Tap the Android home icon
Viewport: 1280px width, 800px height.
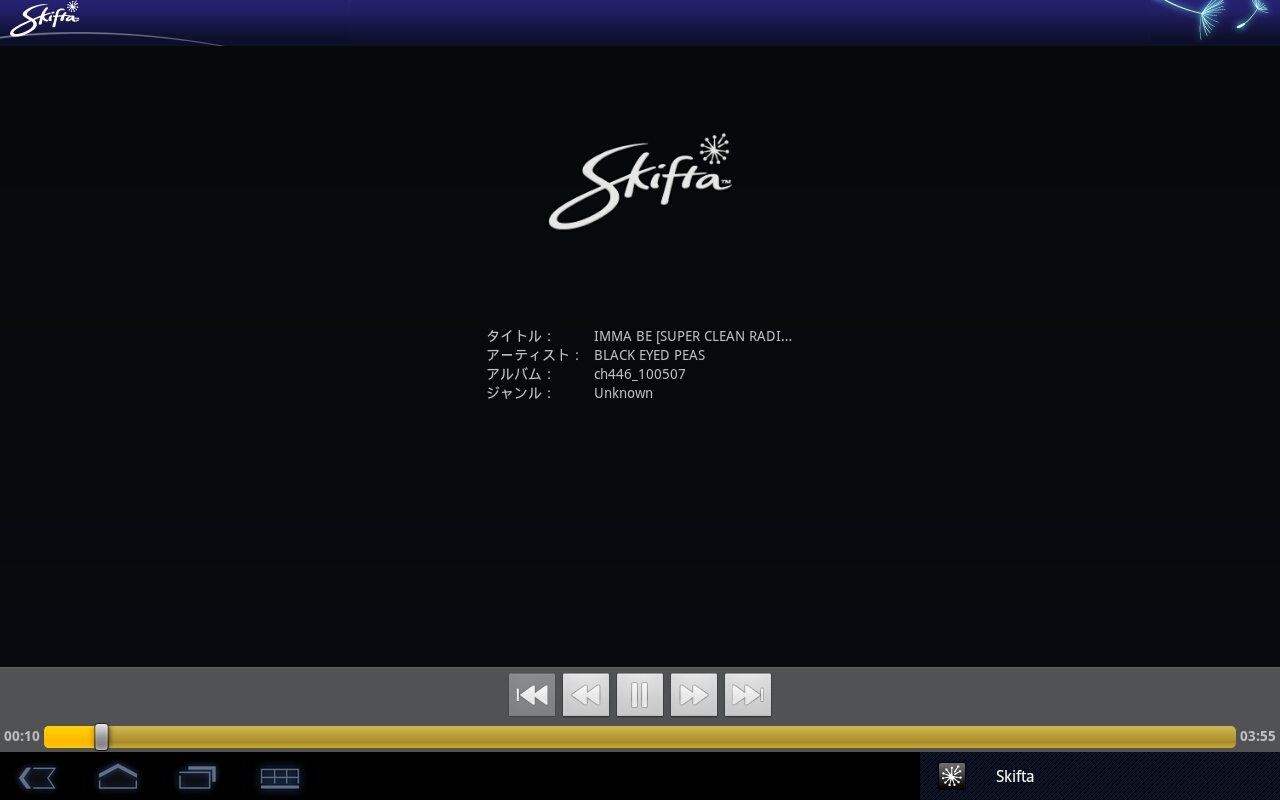point(118,776)
